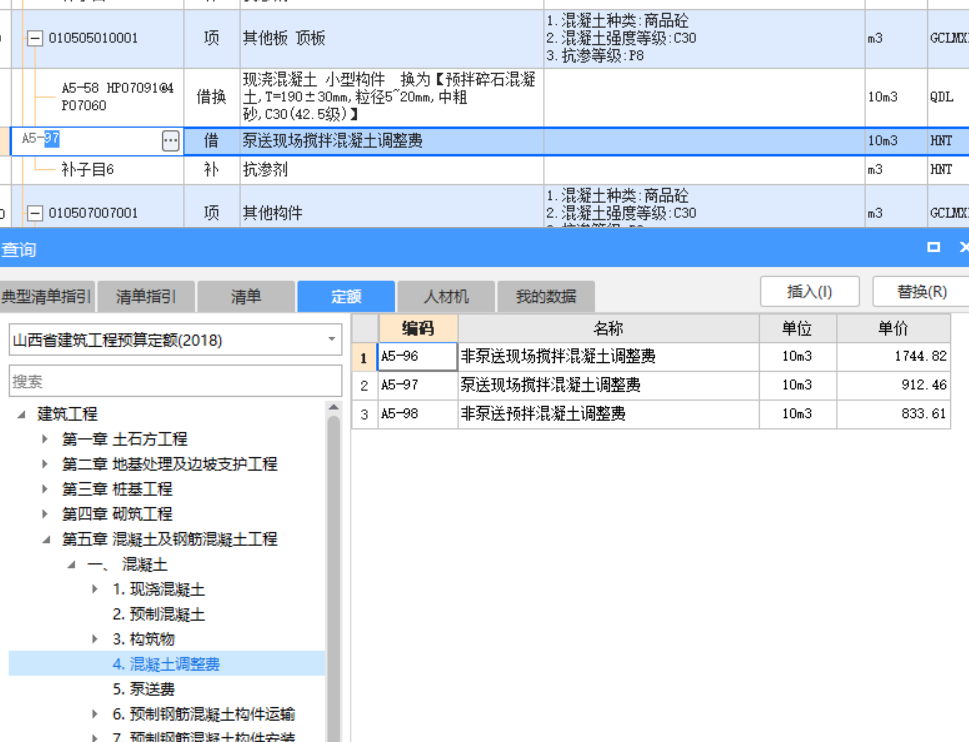
Task: Click the 编码 column header
Action: click(418, 328)
